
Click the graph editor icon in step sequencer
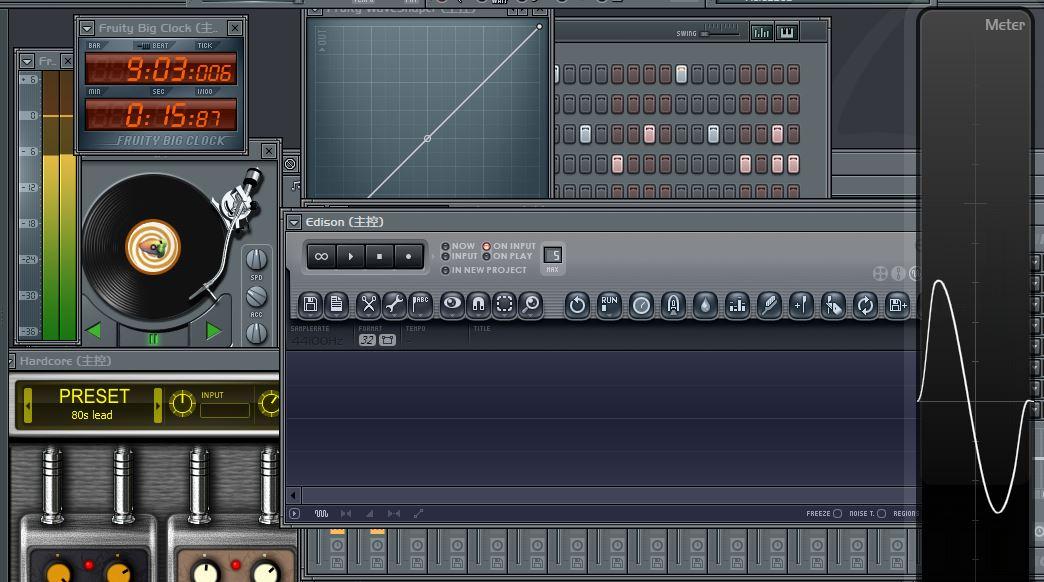762,33
